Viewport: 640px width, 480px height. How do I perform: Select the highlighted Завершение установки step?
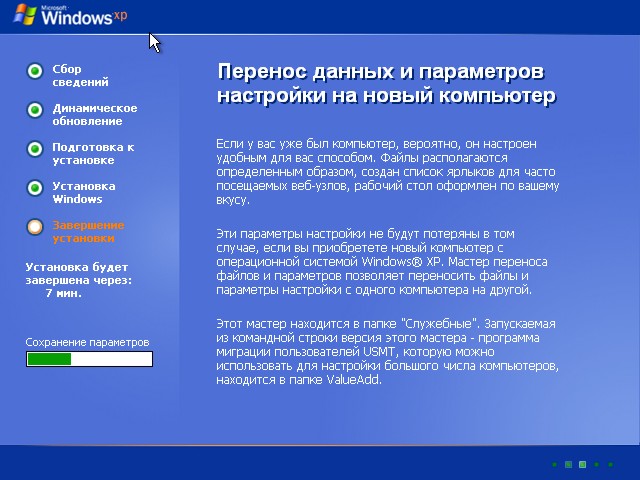coord(88,231)
